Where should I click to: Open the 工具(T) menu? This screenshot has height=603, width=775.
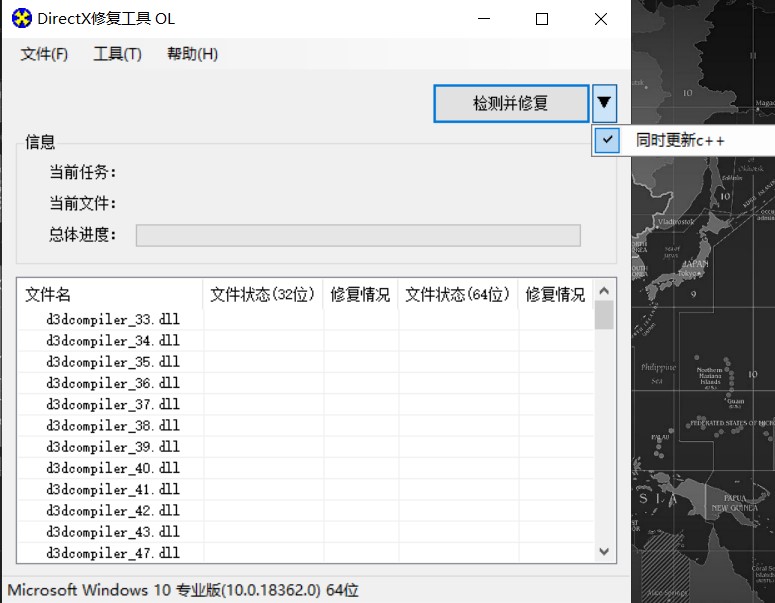tap(118, 54)
